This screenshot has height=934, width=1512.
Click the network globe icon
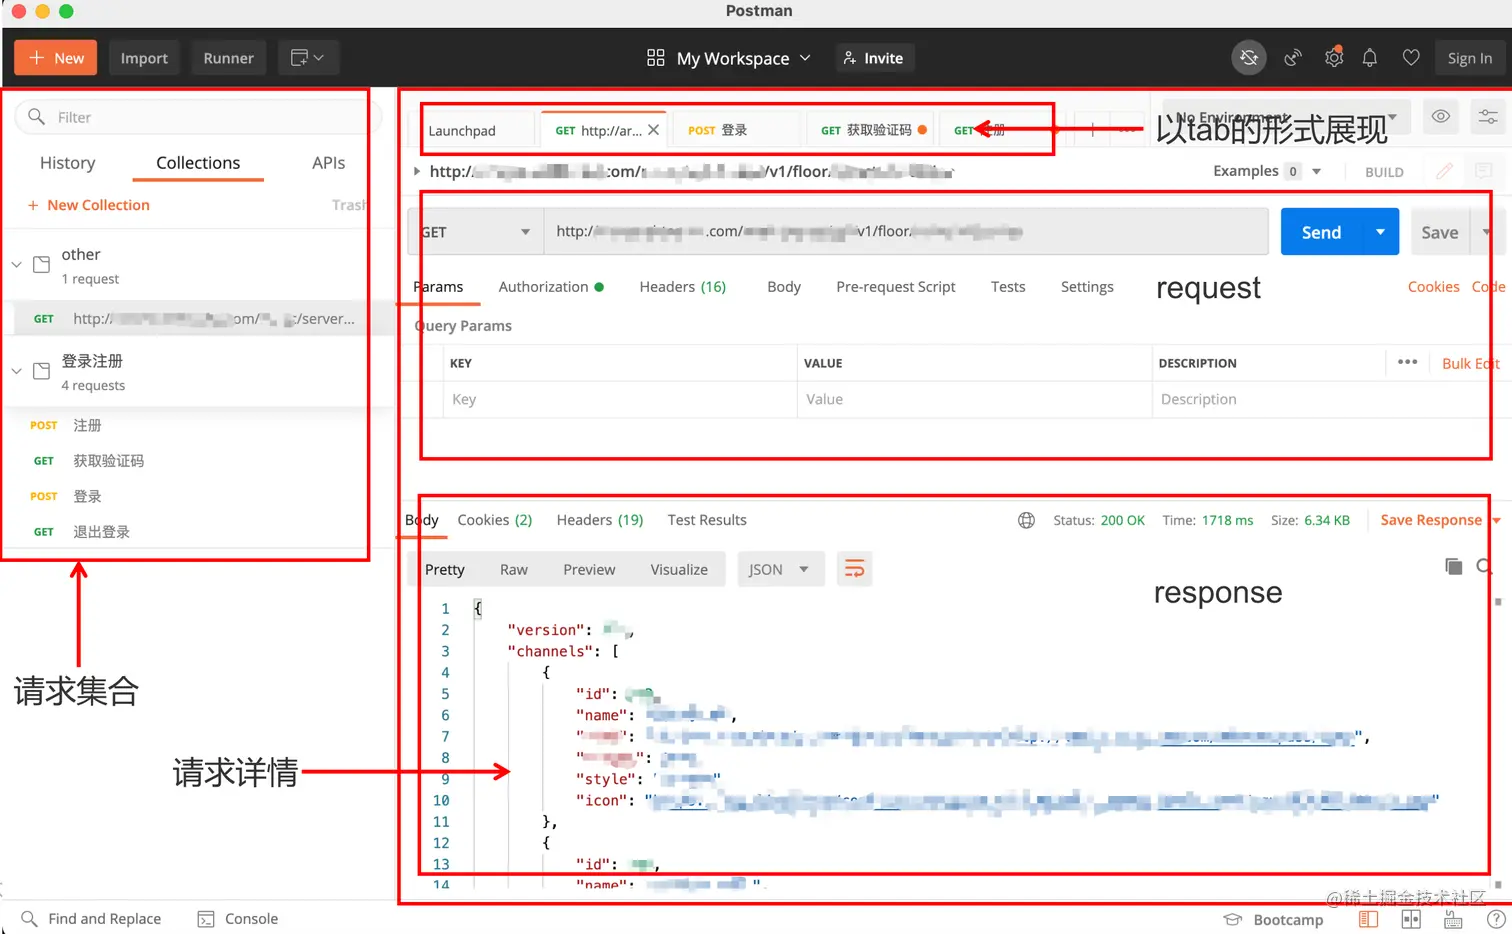click(x=1026, y=520)
